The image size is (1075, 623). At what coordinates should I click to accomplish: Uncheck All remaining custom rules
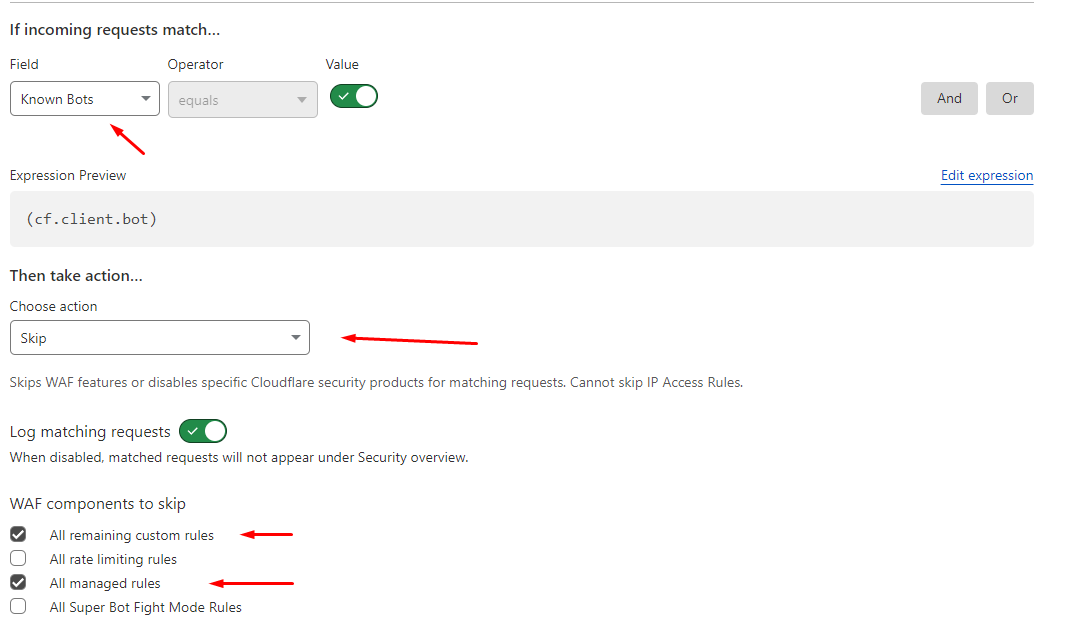point(19,534)
